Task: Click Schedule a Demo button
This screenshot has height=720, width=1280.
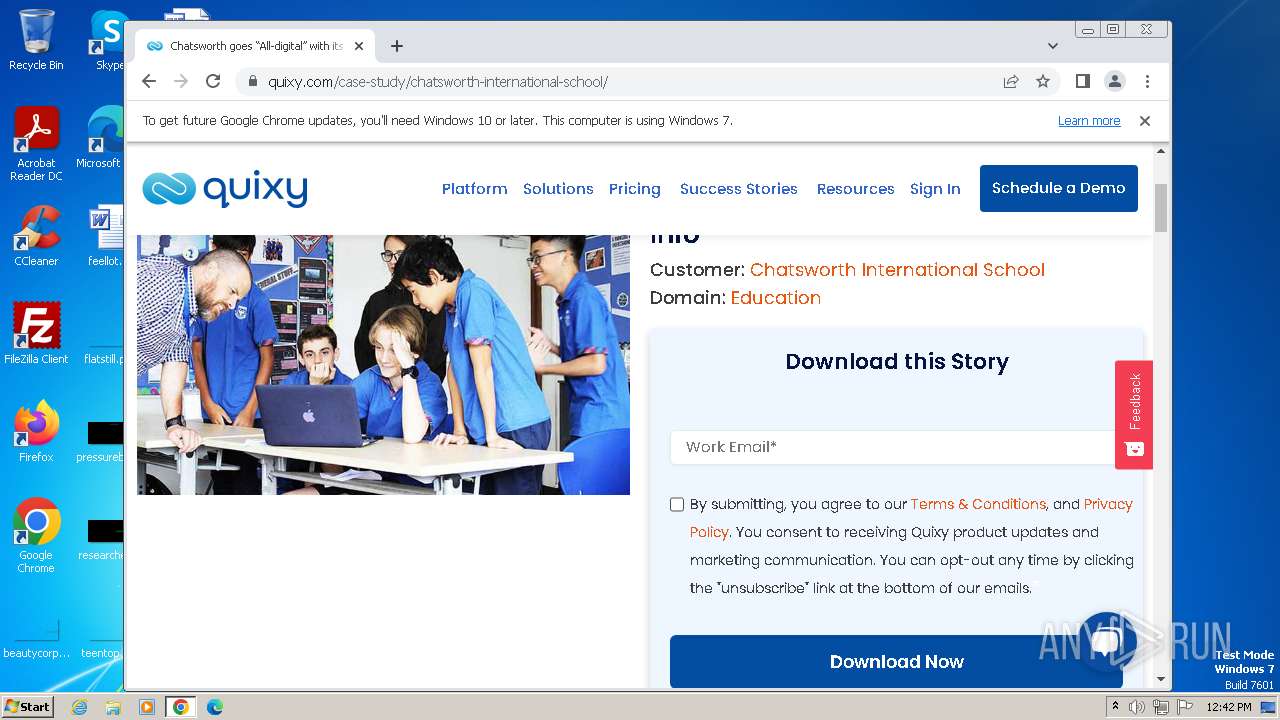Action: click(x=1059, y=188)
